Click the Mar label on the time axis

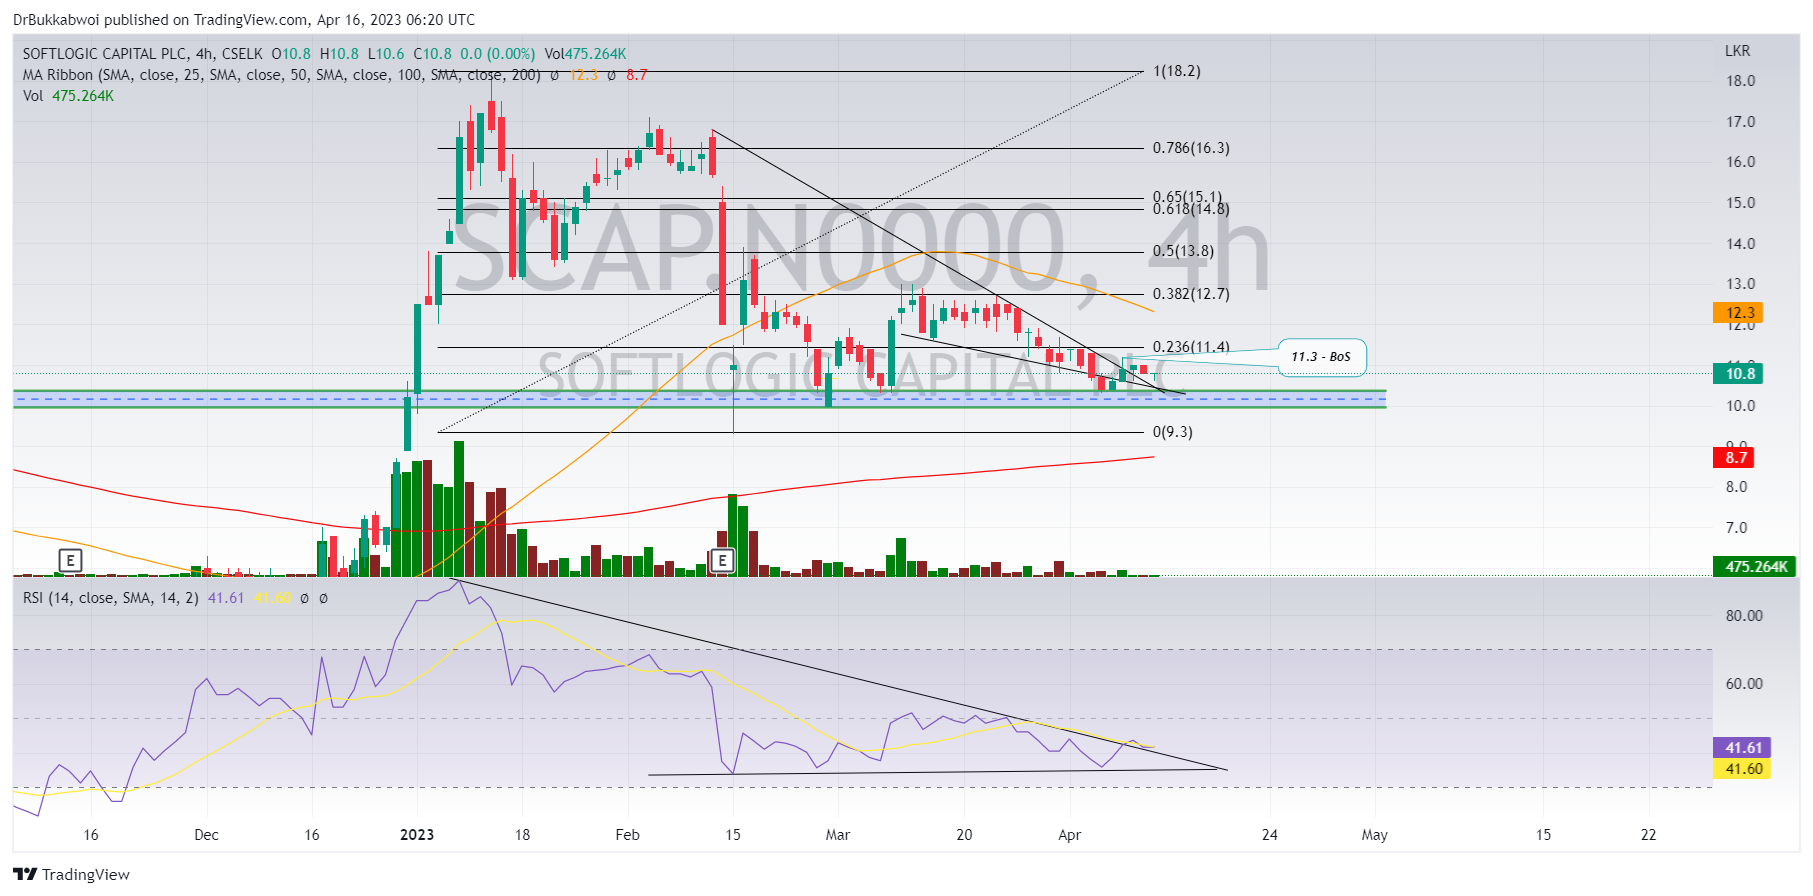pyautogui.click(x=837, y=835)
